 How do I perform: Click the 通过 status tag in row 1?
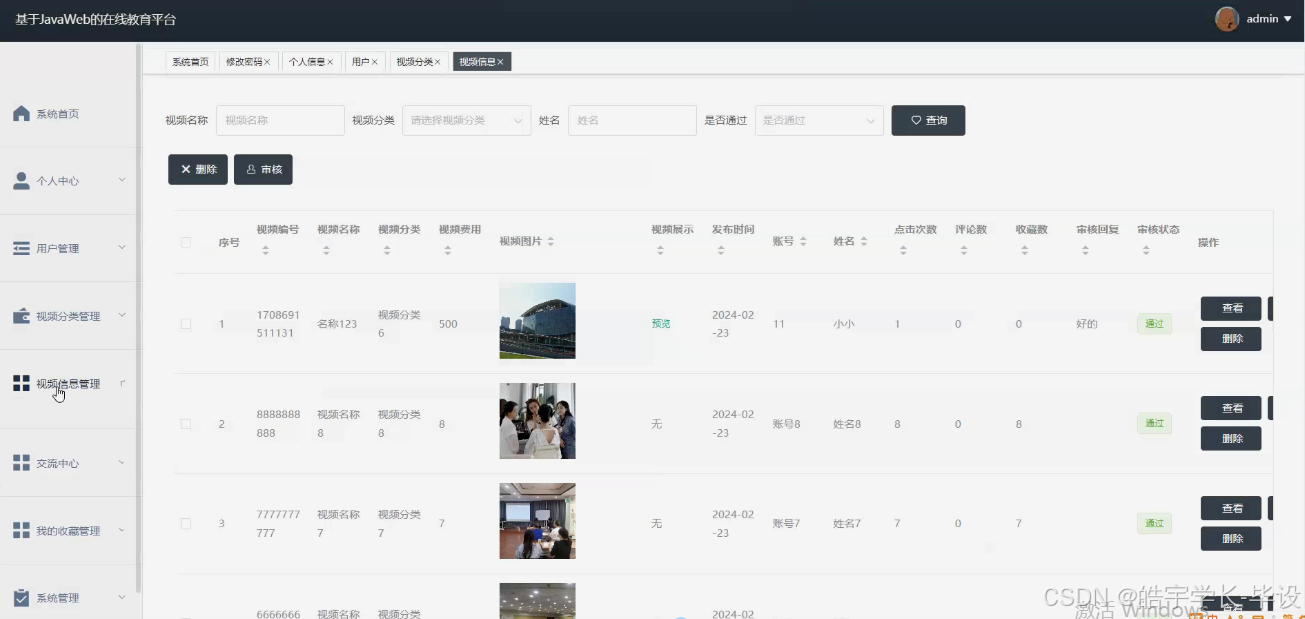coord(1154,324)
